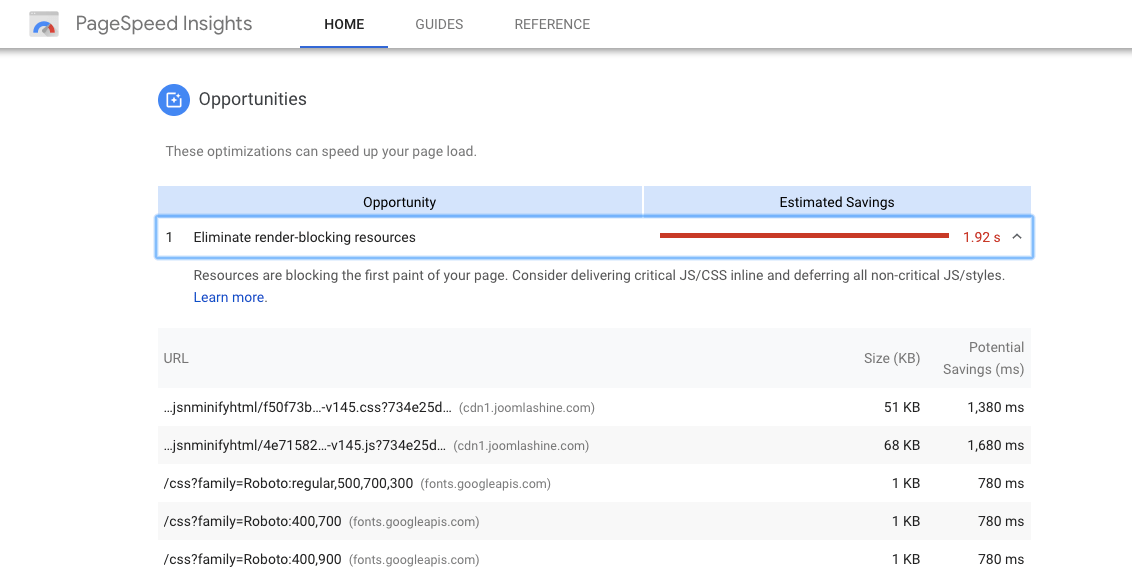Image resolution: width=1132 pixels, height=587 pixels.
Task: Click the 1.92 s savings value
Action: pyautogui.click(x=981, y=238)
